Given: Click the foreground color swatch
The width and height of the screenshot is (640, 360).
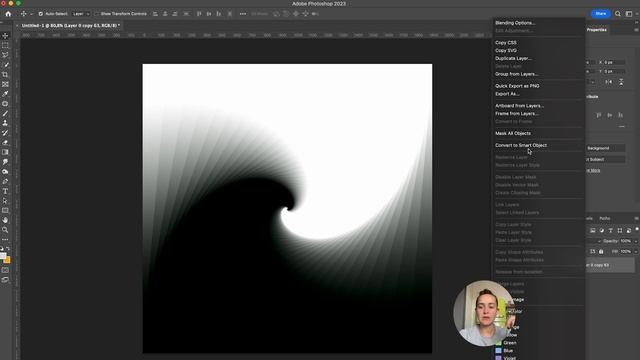Looking at the screenshot, I should pos(3,256).
